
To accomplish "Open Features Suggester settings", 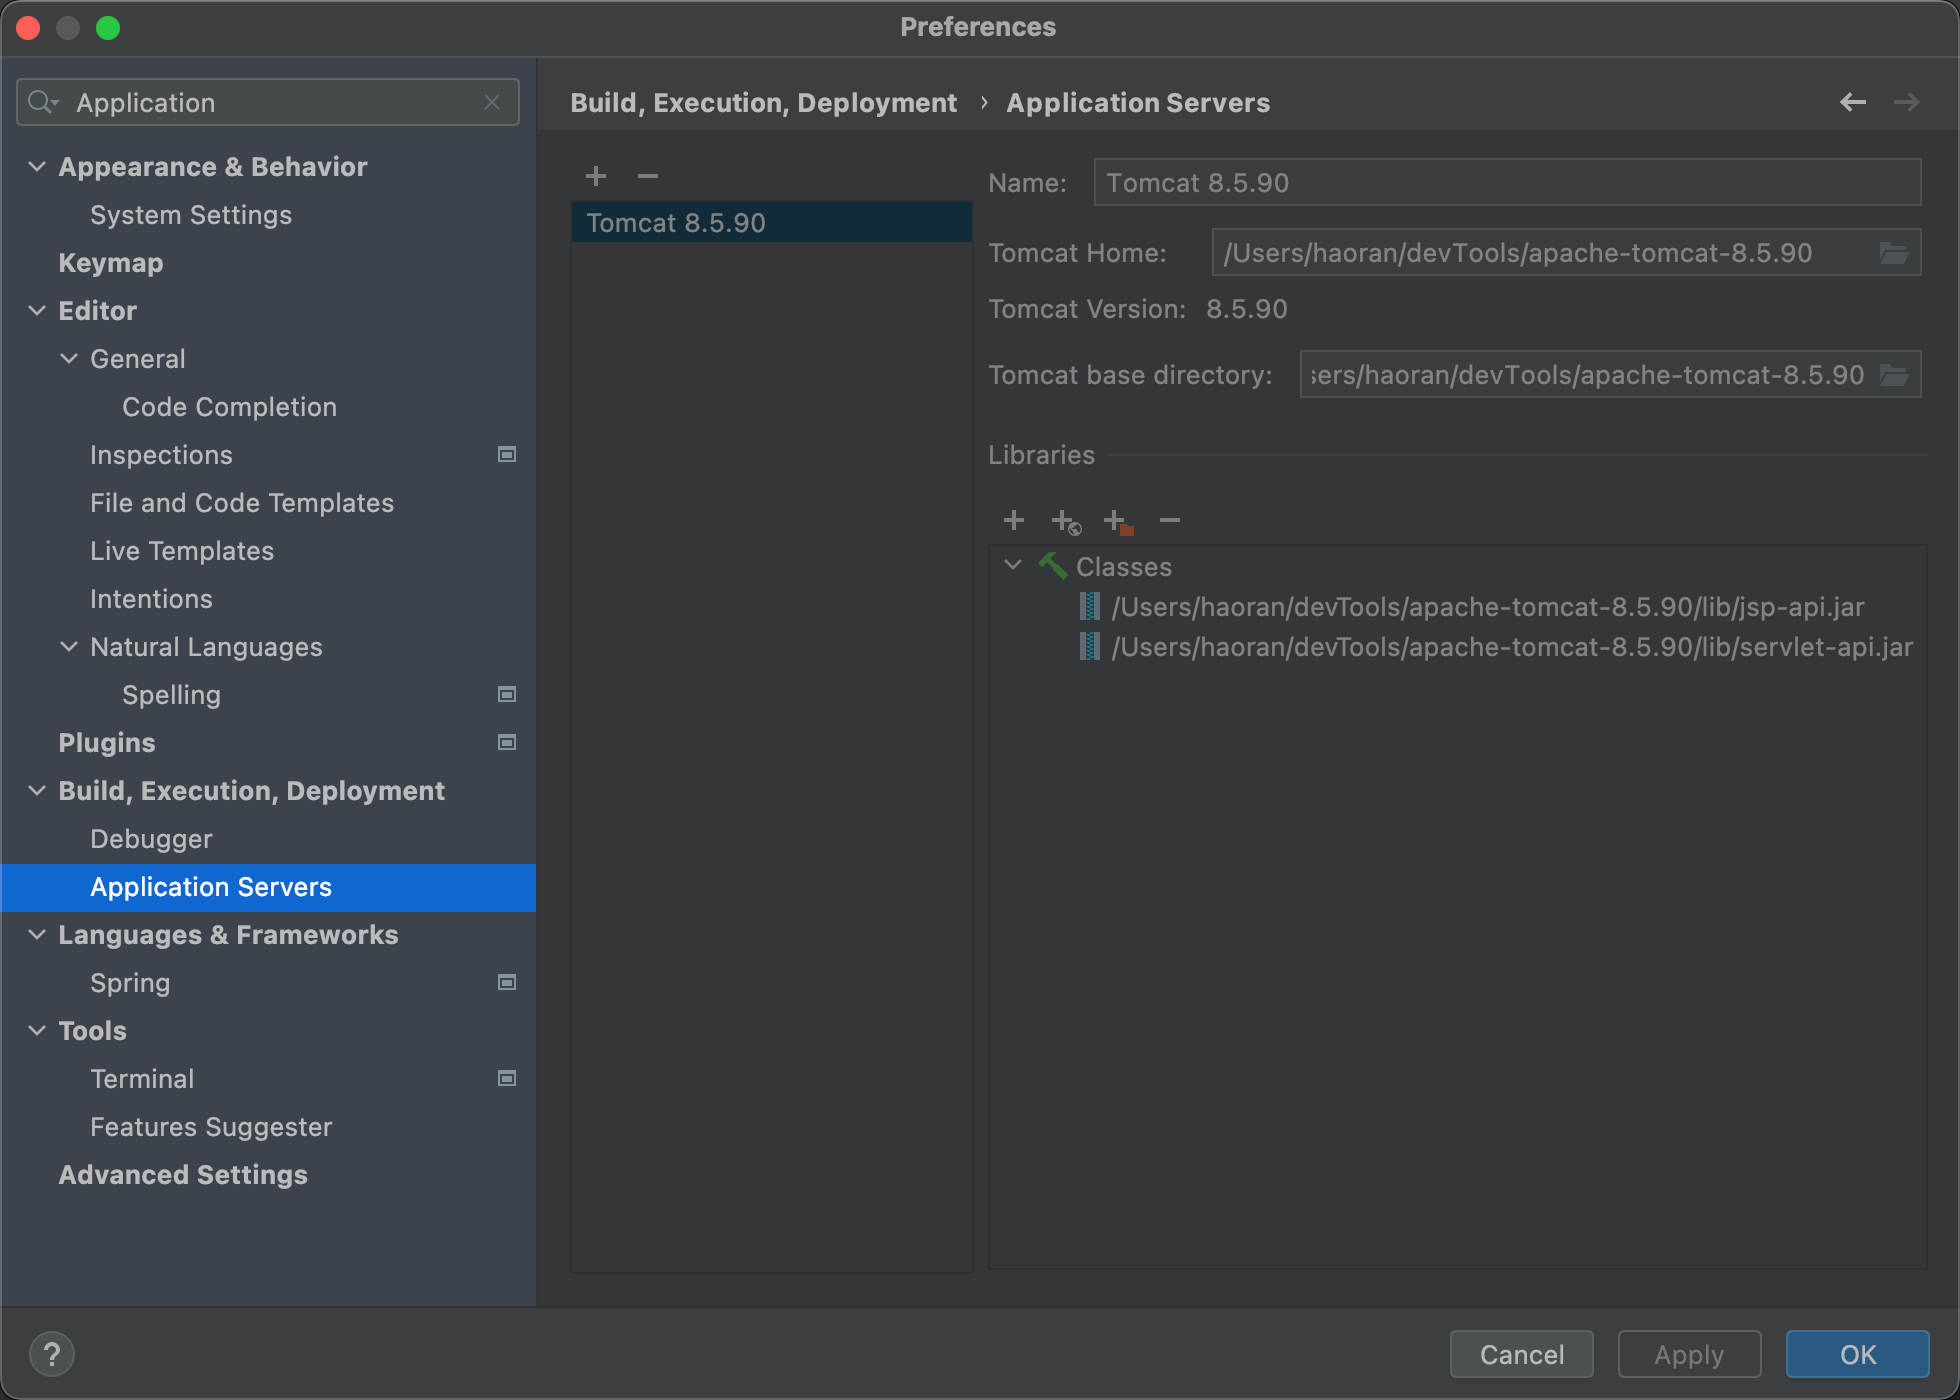I will click(211, 1127).
